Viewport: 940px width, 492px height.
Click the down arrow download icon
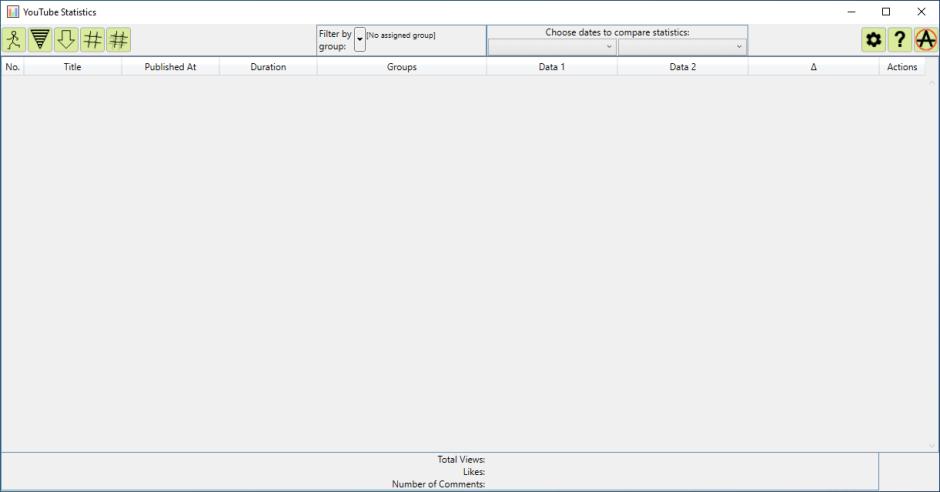(67, 40)
